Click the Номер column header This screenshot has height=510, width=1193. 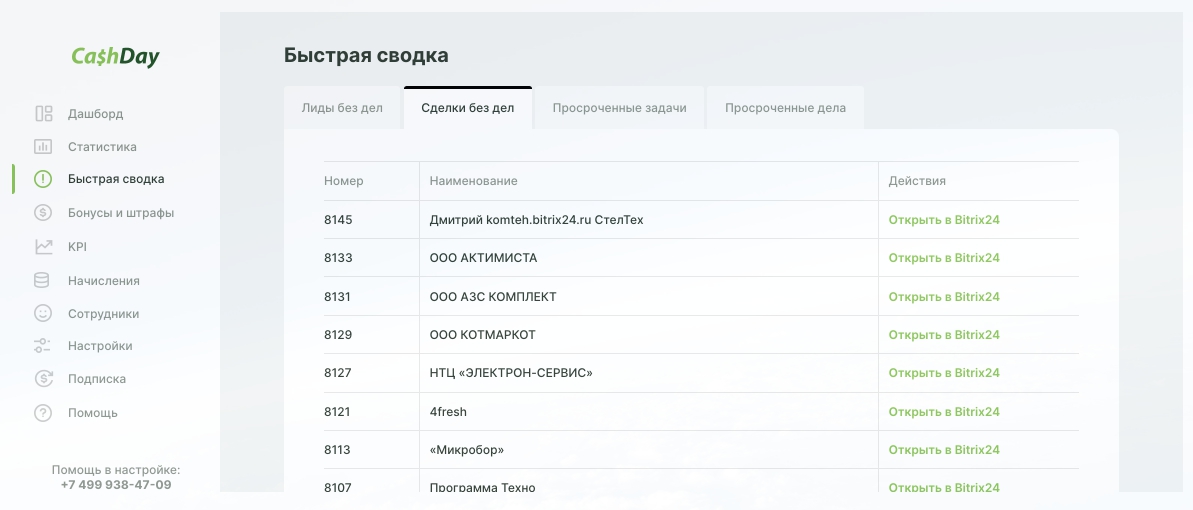[344, 181]
